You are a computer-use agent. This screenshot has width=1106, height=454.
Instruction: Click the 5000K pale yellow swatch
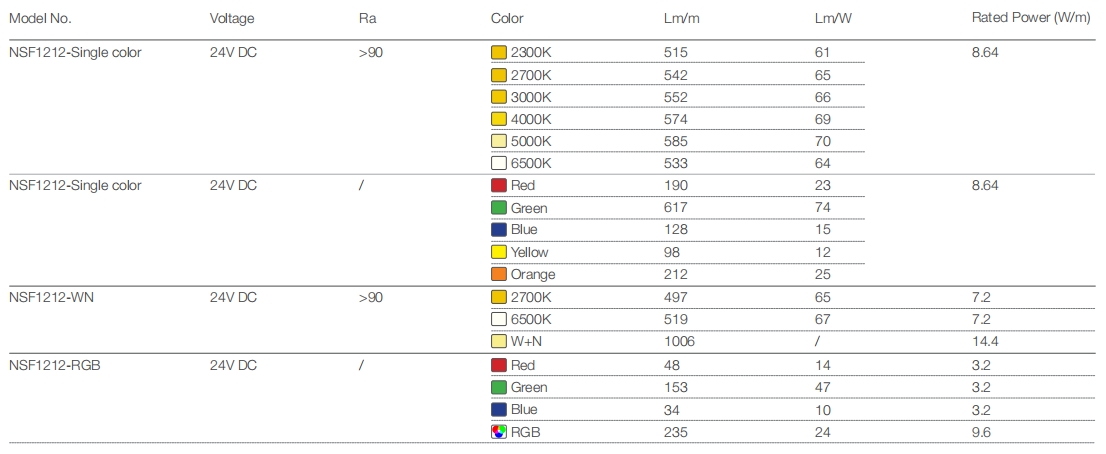tap(499, 141)
